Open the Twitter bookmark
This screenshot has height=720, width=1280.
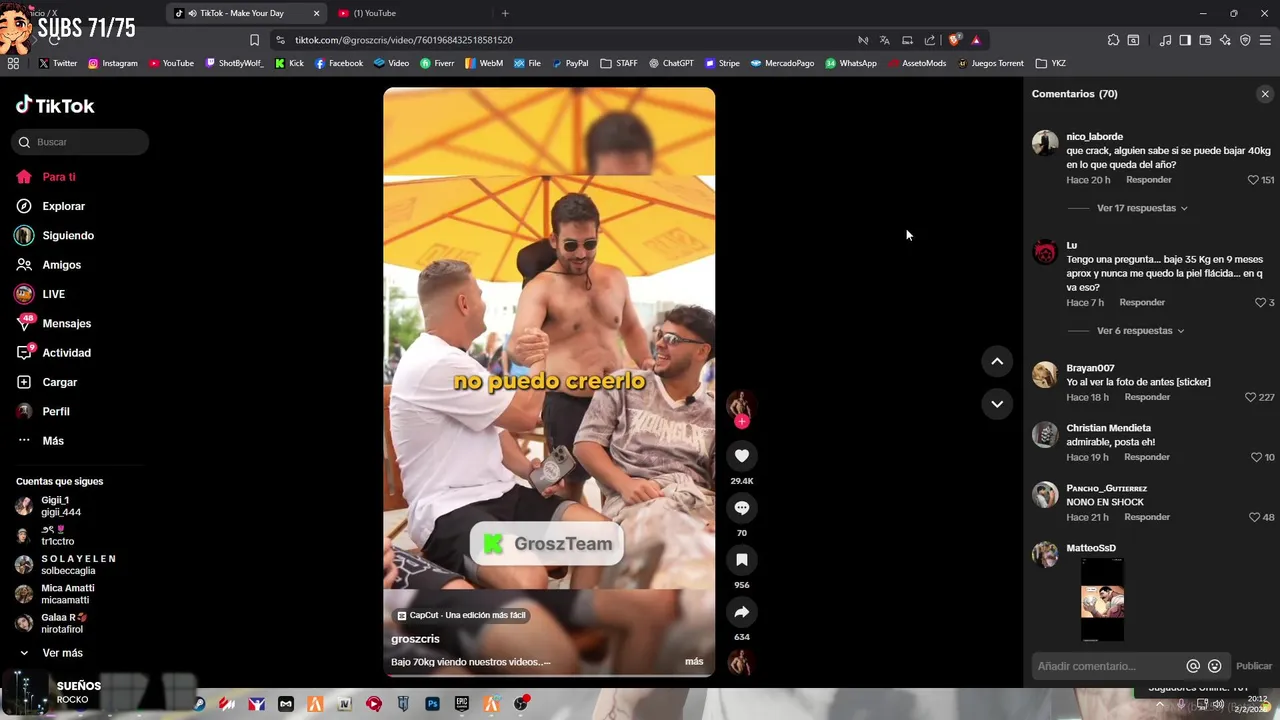(58, 63)
